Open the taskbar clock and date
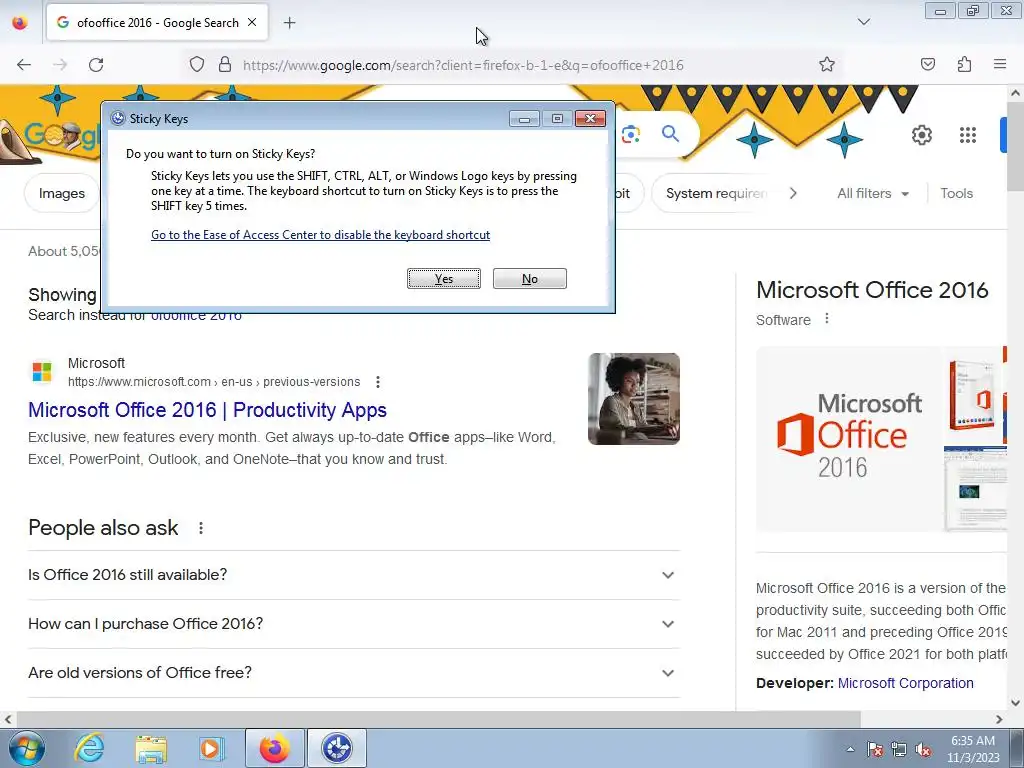This screenshot has width=1024, height=768. coord(973,749)
